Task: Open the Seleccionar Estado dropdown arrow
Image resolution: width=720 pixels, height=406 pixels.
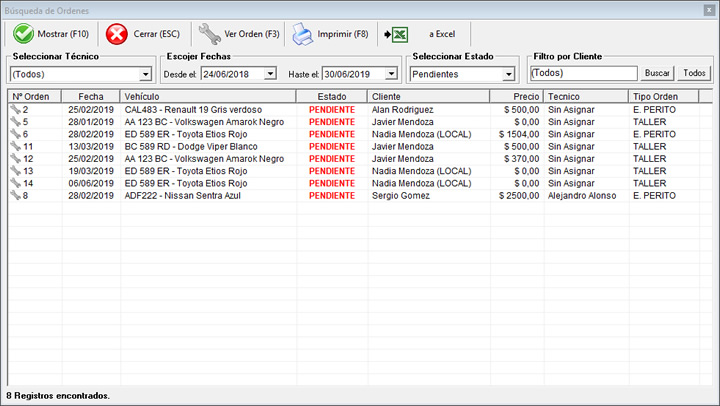Action: 508,74
